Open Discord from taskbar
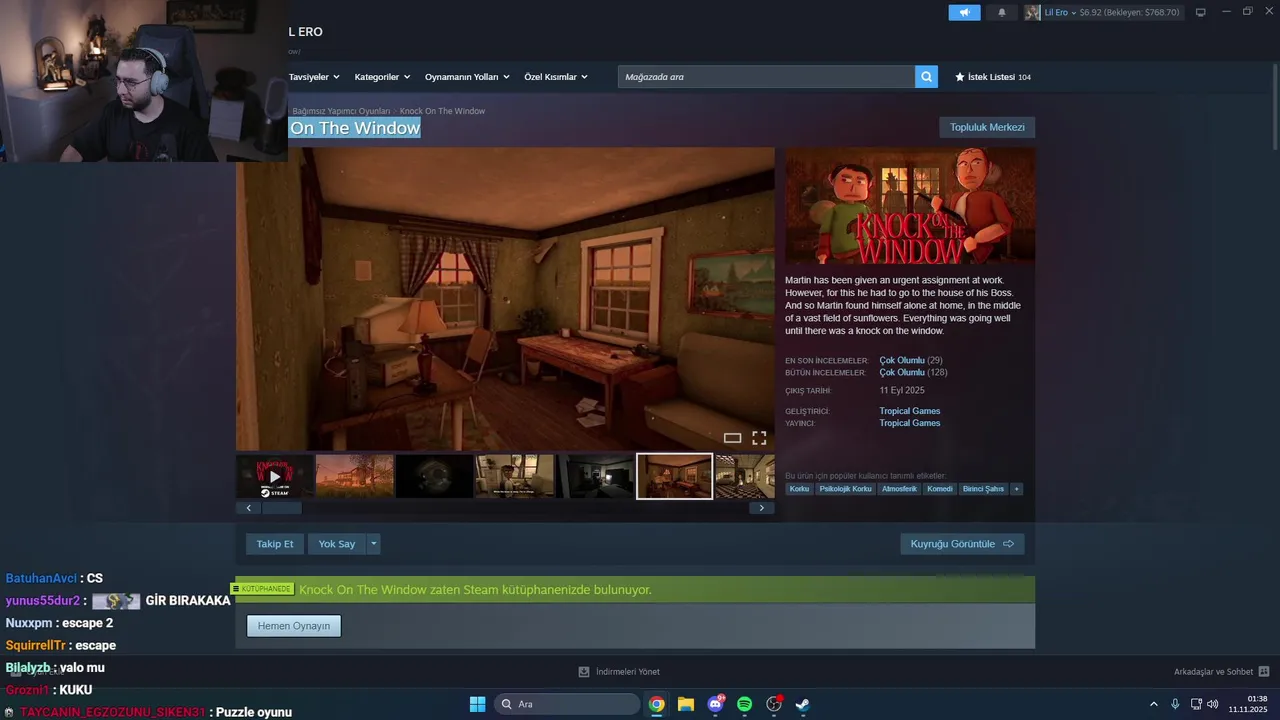This screenshot has height=720, width=1280. (715, 704)
